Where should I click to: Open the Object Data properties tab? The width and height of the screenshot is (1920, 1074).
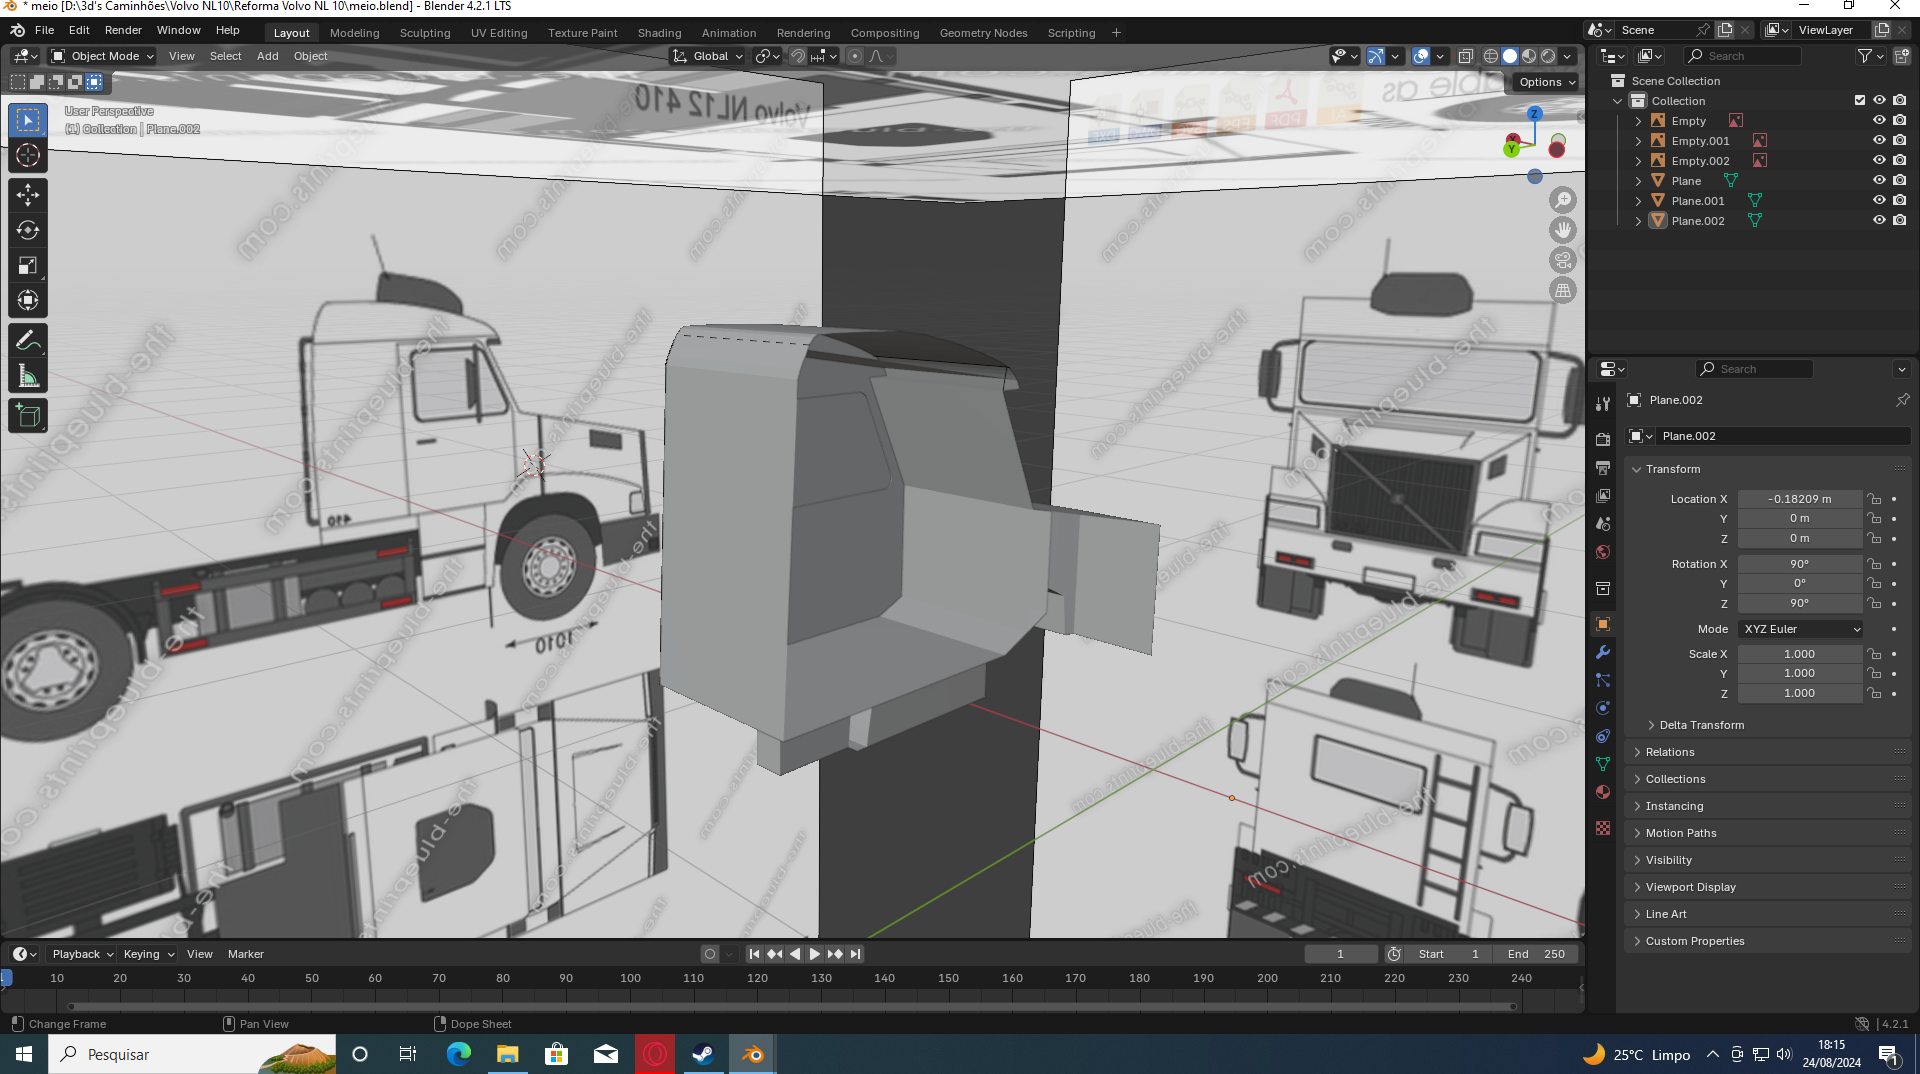point(1603,764)
